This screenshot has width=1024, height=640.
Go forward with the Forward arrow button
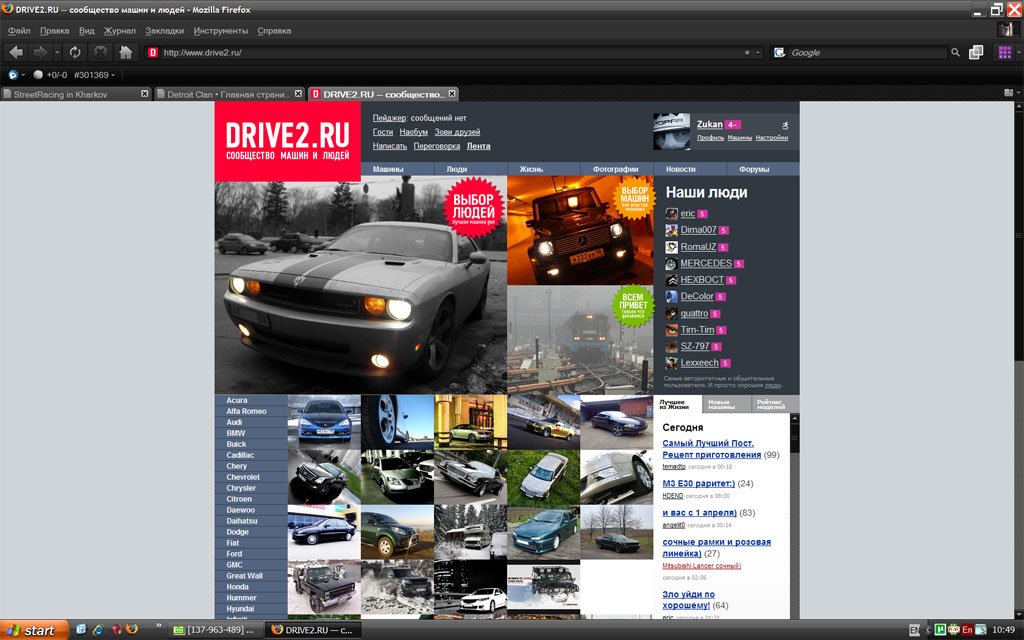tap(40, 52)
